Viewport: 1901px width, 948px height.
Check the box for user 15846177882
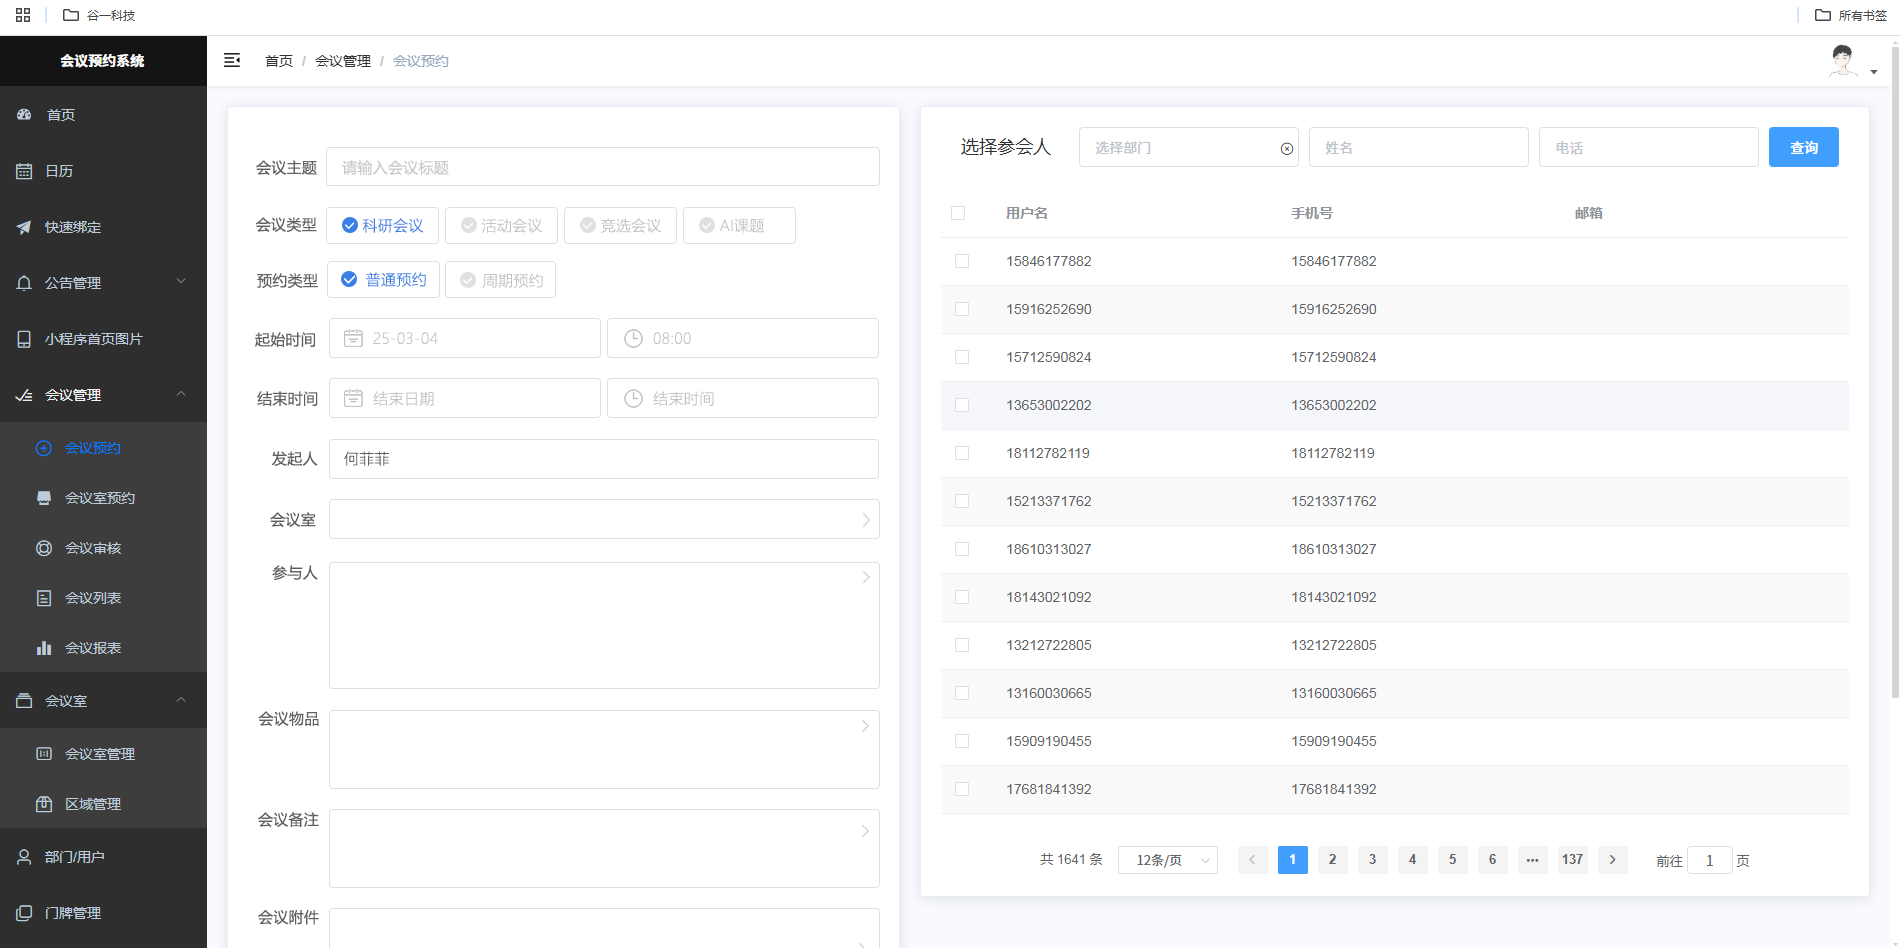coord(962,261)
